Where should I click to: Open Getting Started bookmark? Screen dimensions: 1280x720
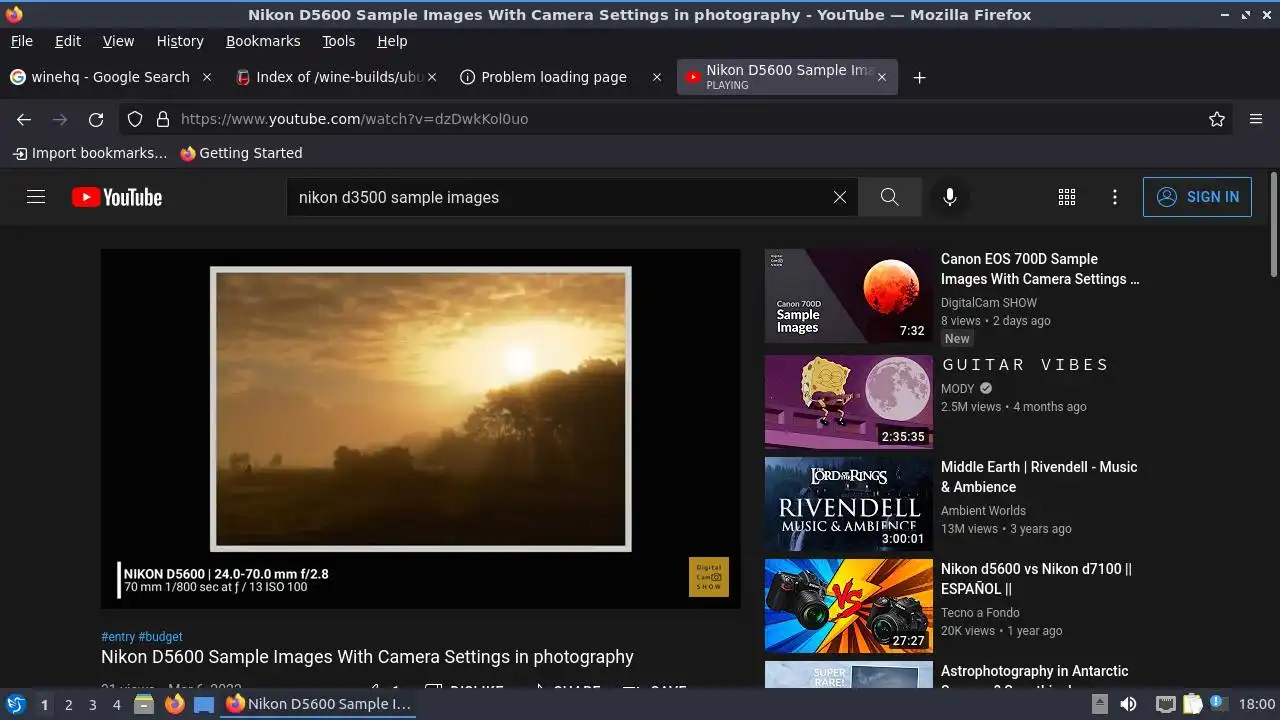[241, 153]
